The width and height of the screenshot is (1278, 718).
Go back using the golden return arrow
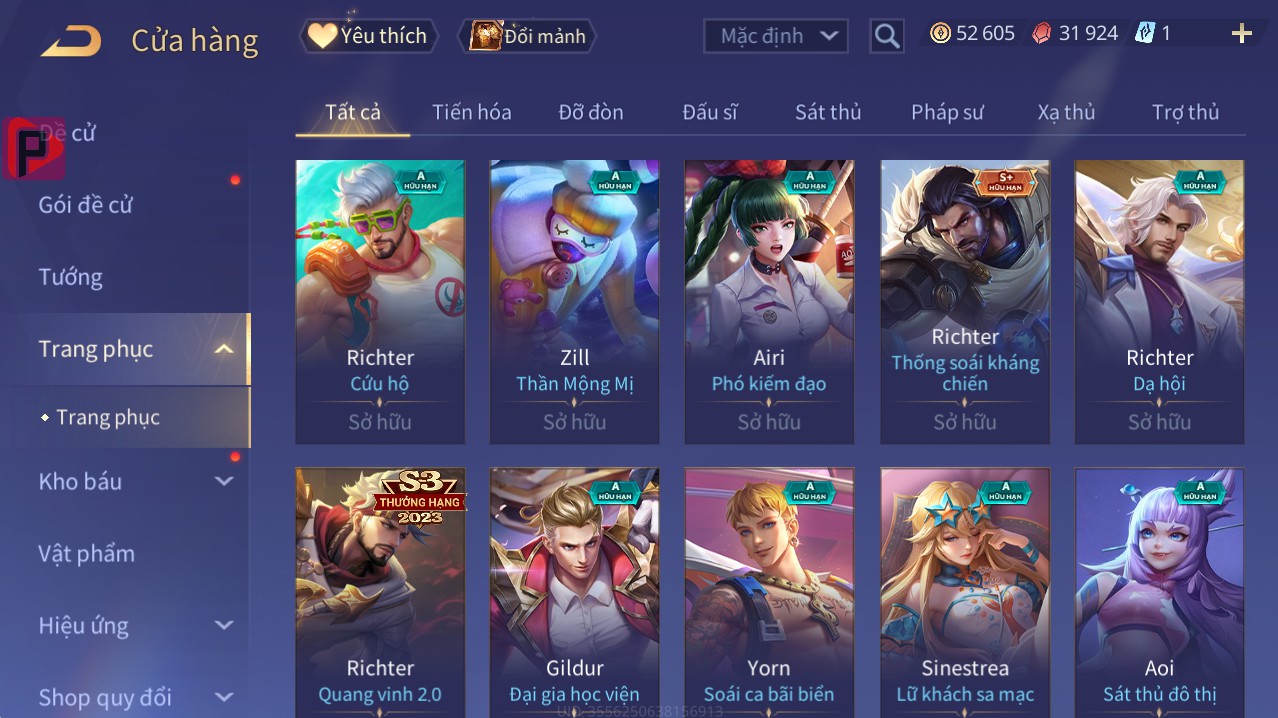71,41
